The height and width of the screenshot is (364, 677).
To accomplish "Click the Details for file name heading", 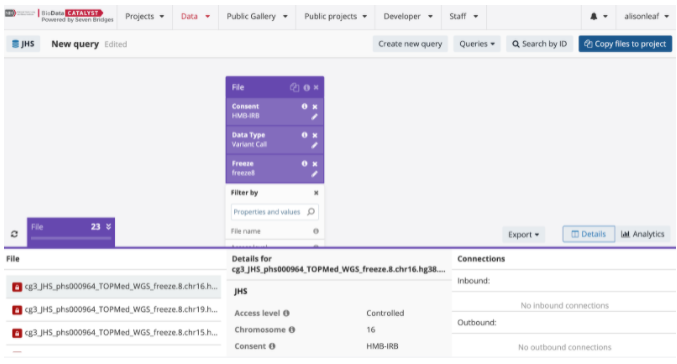I will tap(338, 264).
